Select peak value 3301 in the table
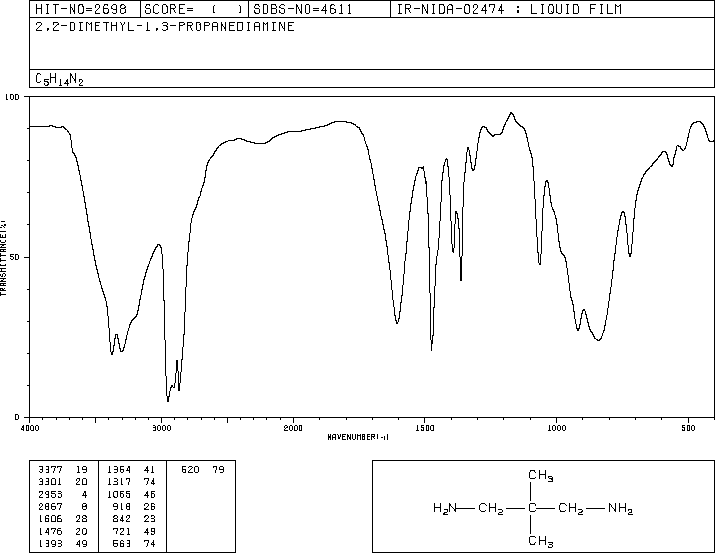715x553 pixels. pyautogui.click(x=50, y=482)
